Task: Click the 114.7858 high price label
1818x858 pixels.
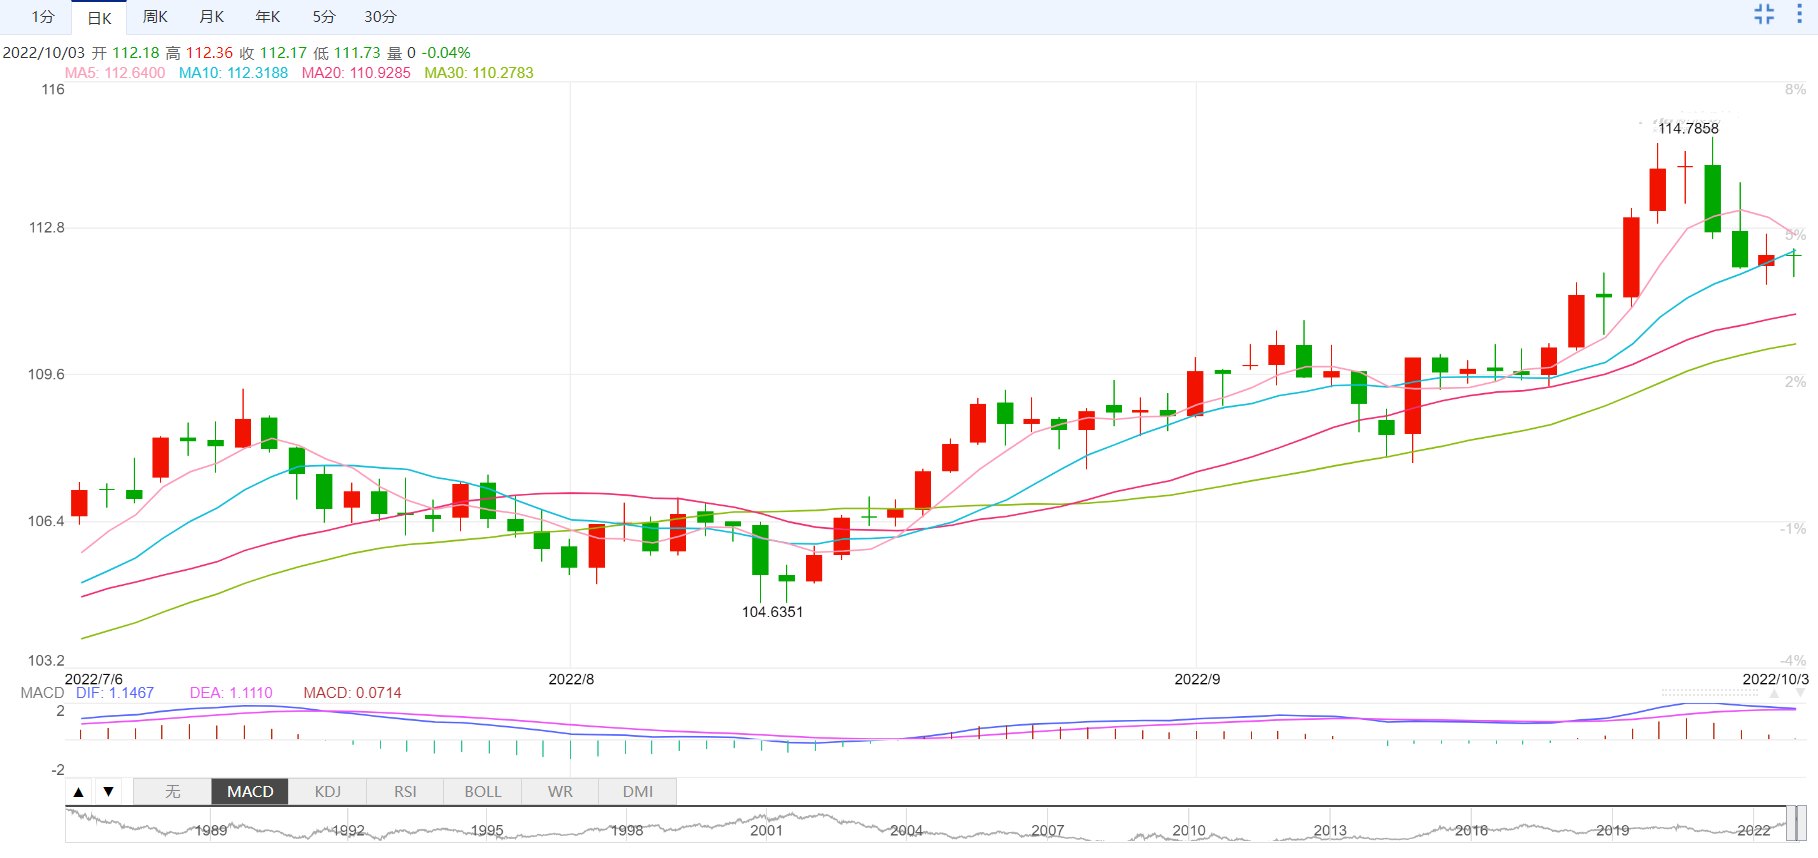Action: 1688,128
